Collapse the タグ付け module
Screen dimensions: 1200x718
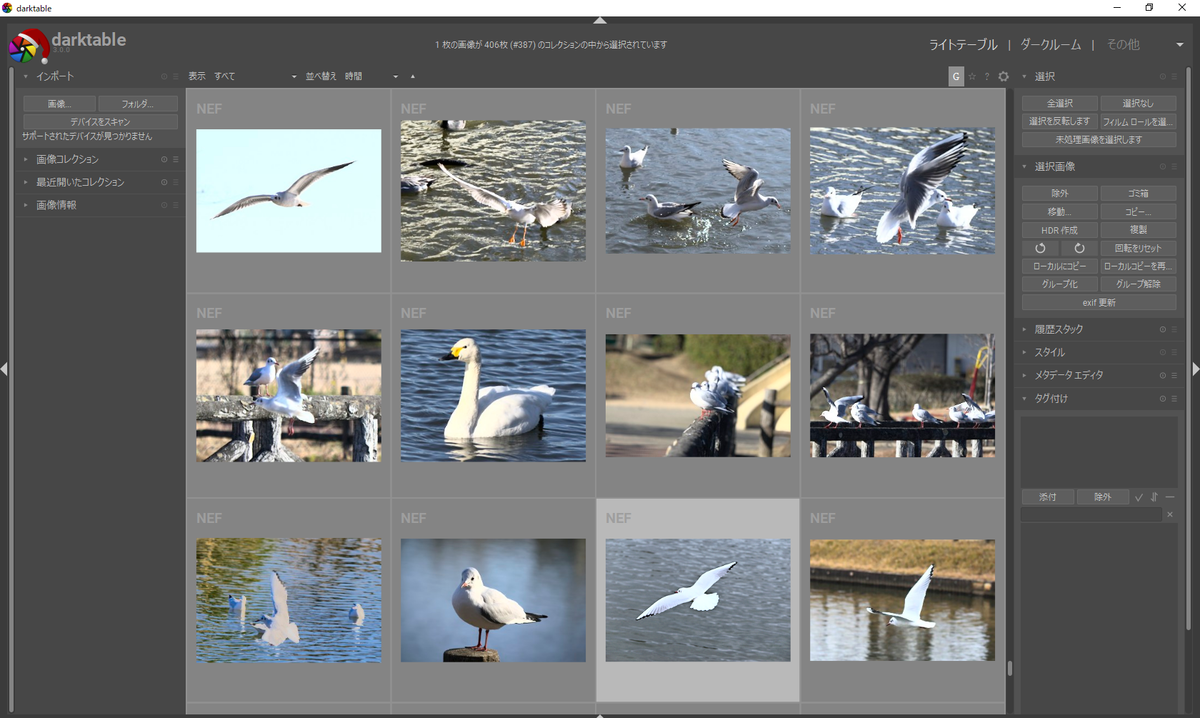(x=1025, y=398)
